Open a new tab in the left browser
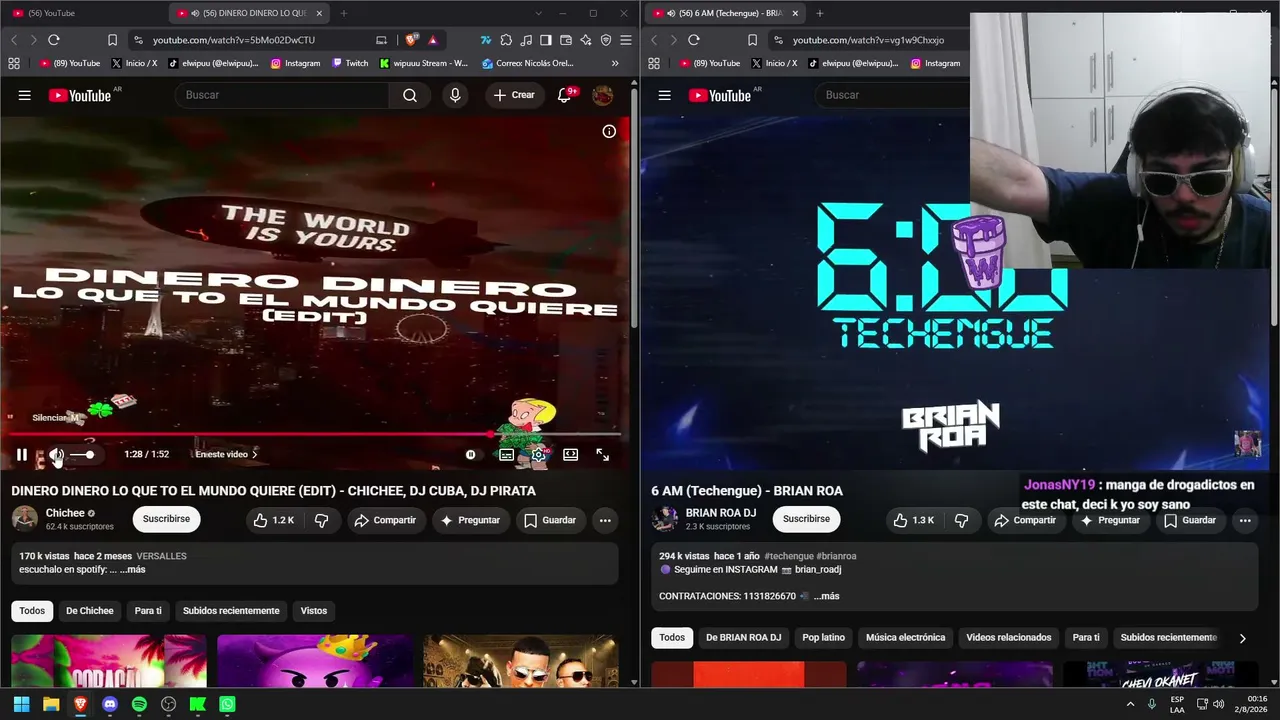Image resolution: width=1280 pixels, height=720 pixels. click(343, 13)
